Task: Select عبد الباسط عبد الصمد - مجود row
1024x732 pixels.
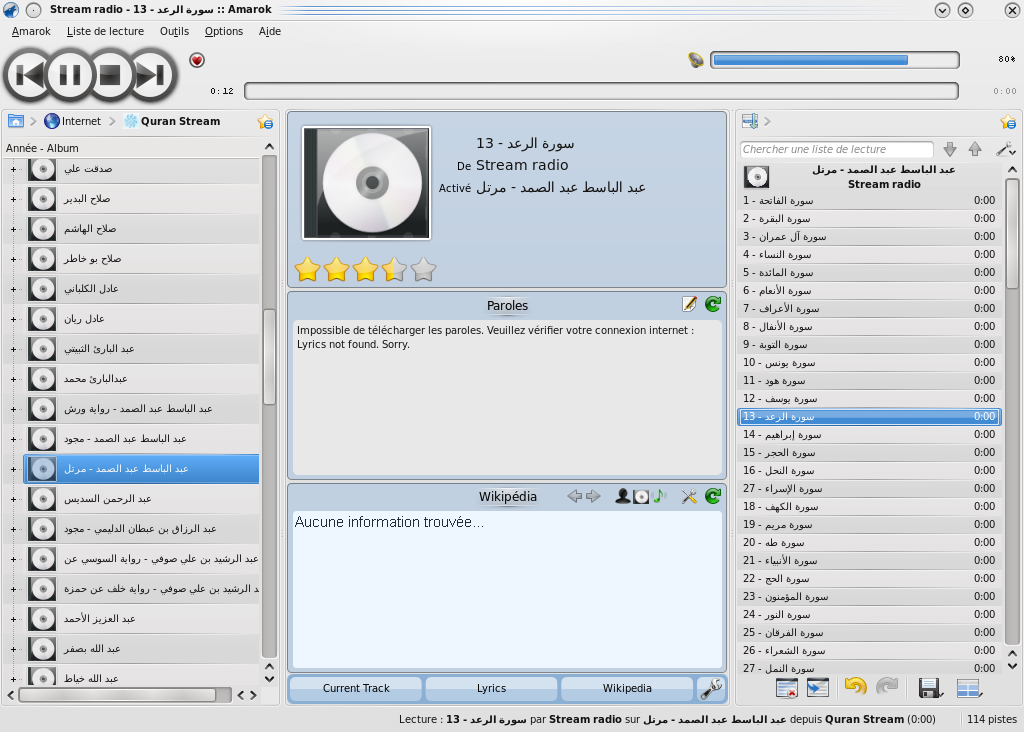Action: [x=142, y=439]
